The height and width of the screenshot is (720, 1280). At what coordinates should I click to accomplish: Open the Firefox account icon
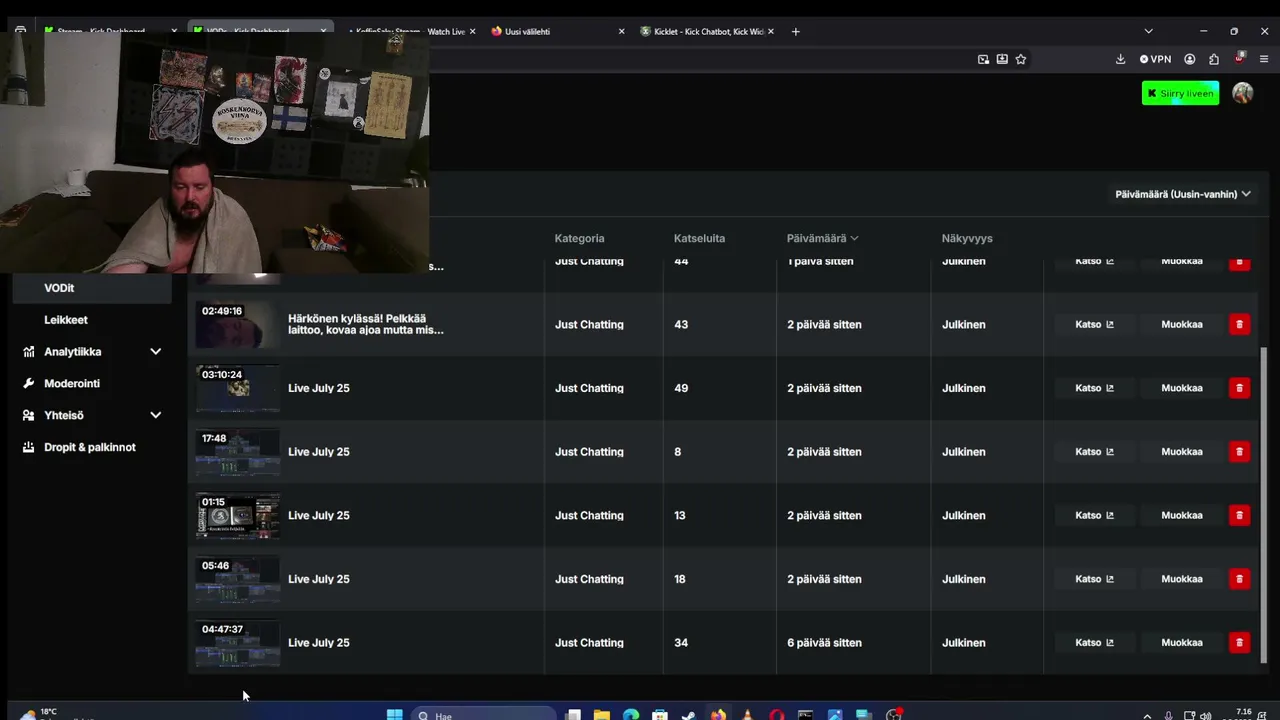(x=1189, y=59)
